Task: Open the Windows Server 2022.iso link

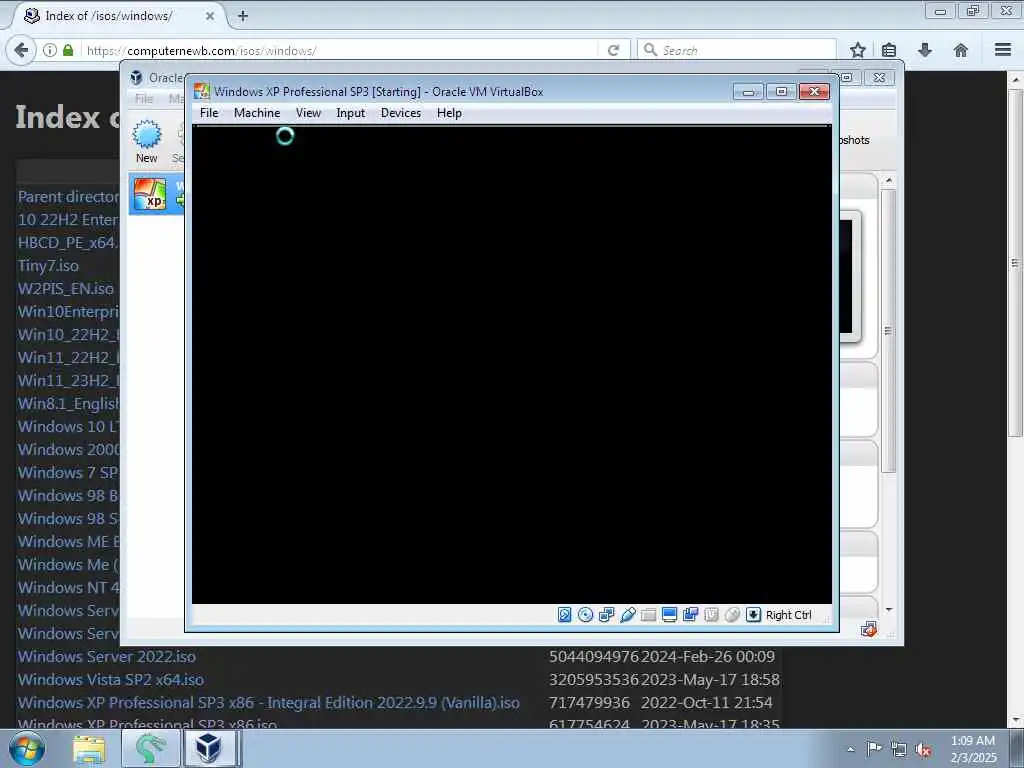Action: click(106, 656)
